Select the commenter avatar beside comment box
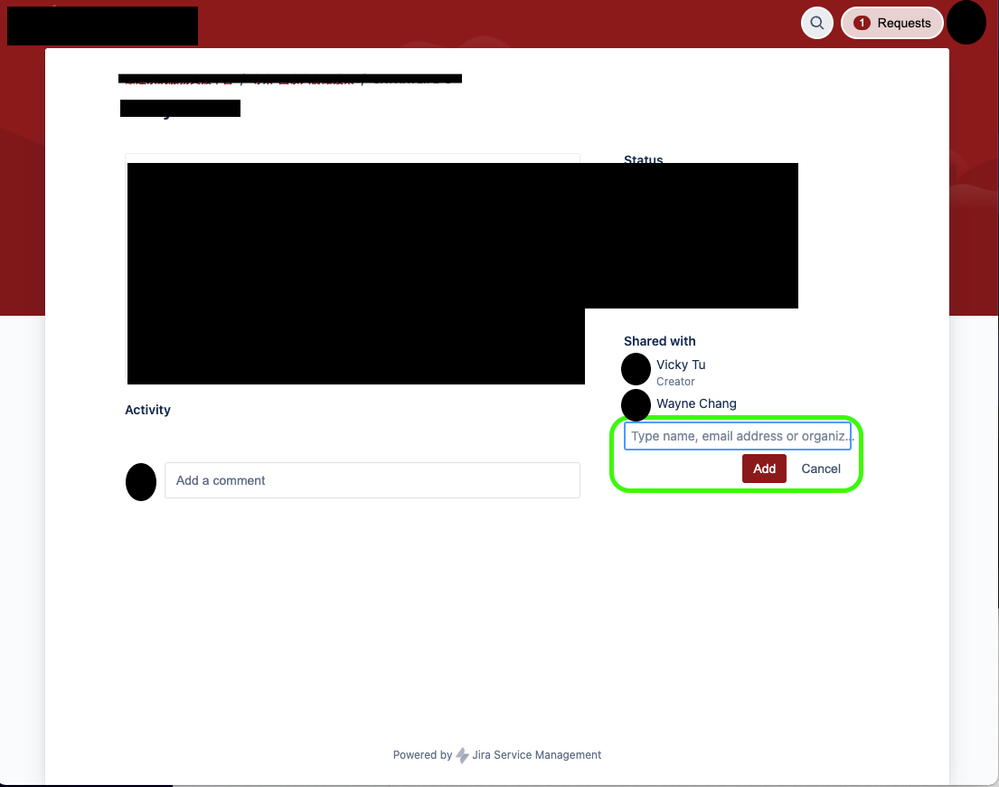Screen dimensions: 999x787 click(x=141, y=482)
